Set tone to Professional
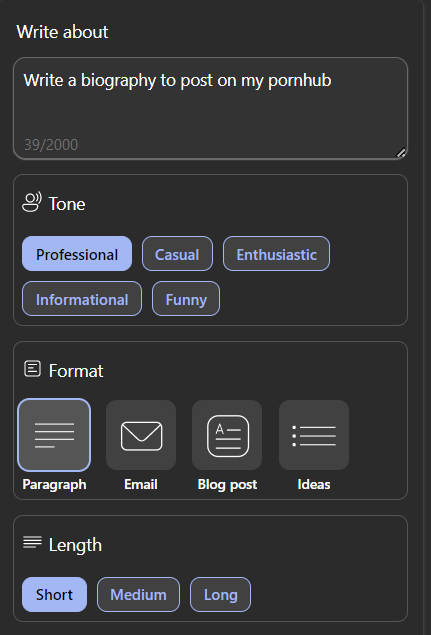This screenshot has height=635, width=431. (77, 254)
